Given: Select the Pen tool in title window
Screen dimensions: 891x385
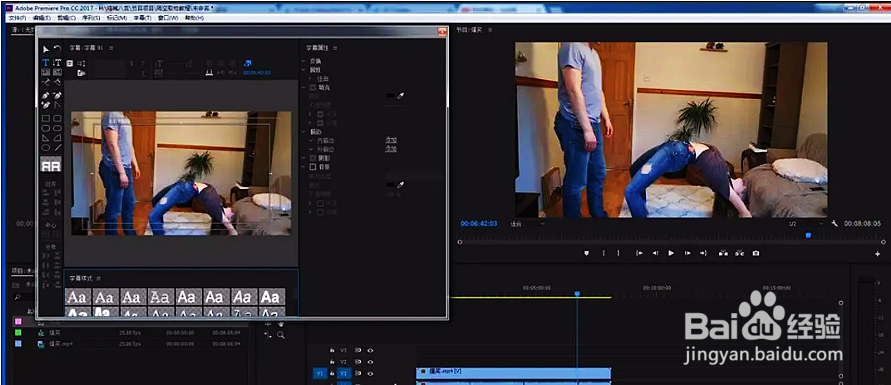Looking at the screenshot, I should click(46, 95).
